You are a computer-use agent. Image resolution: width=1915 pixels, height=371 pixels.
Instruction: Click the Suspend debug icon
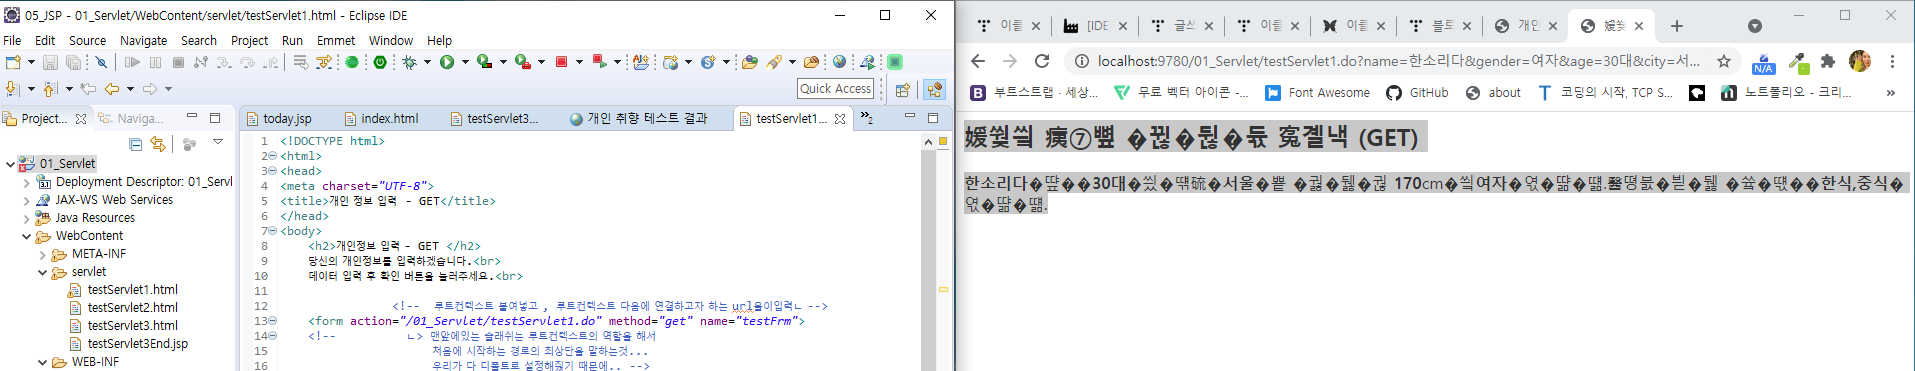point(155,62)
